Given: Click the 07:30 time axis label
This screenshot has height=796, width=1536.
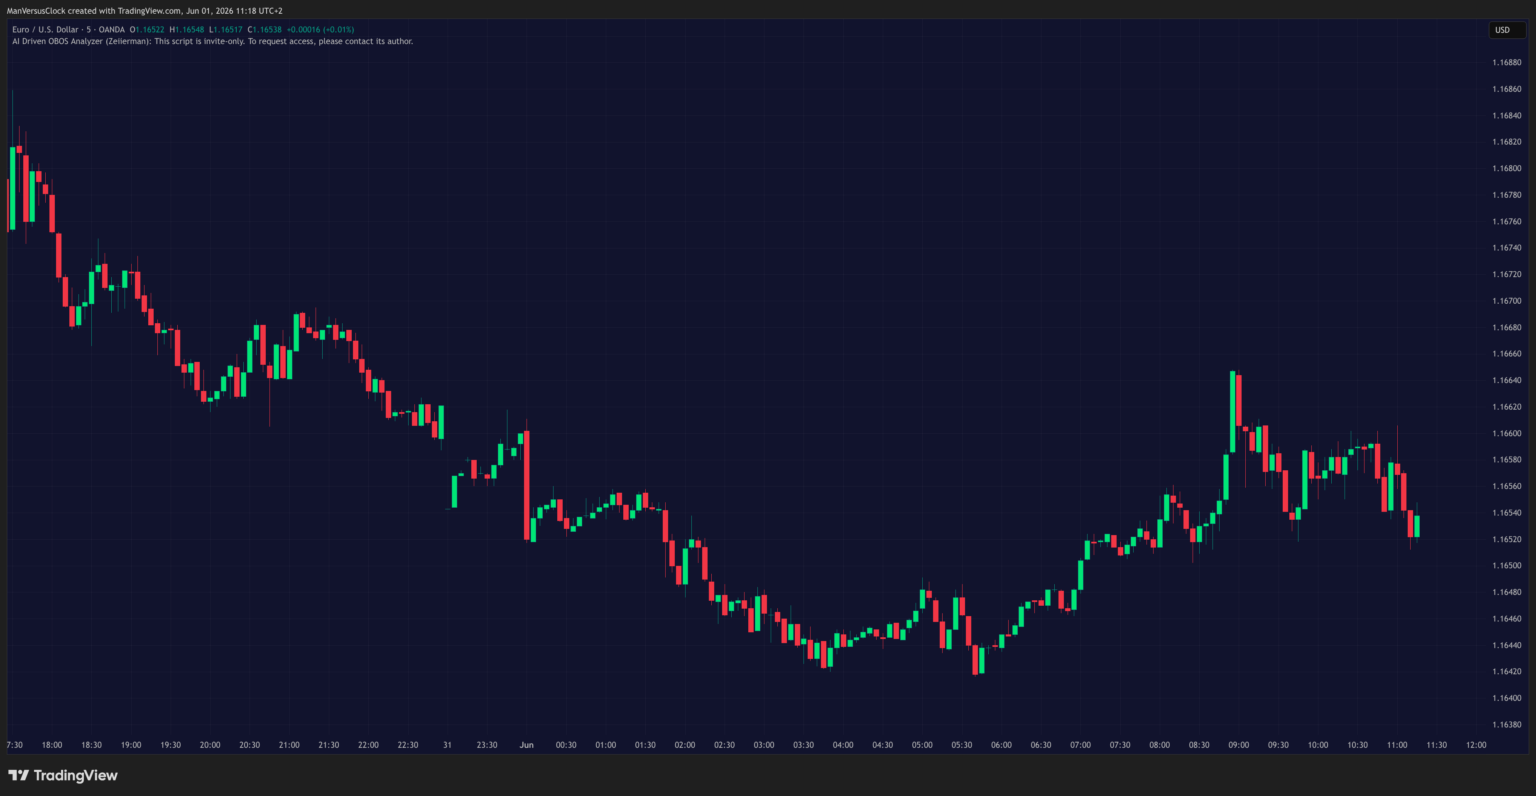Looking at the screenshot, I should [1120, 745].
